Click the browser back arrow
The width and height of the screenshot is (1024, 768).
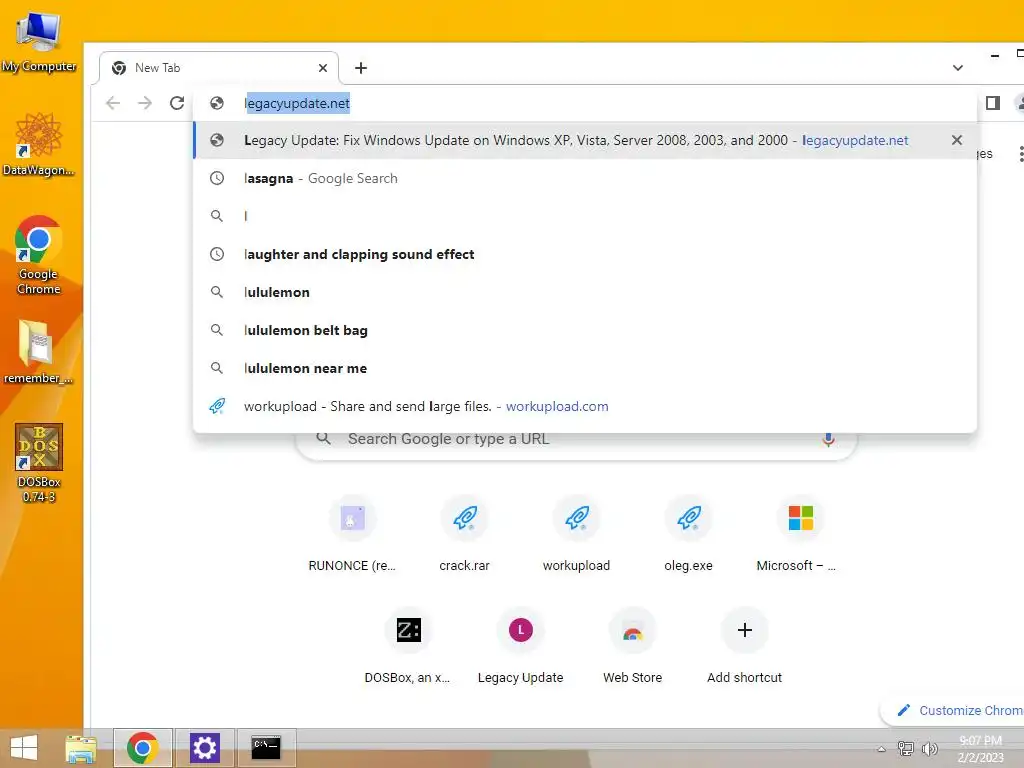click(113, 103)
